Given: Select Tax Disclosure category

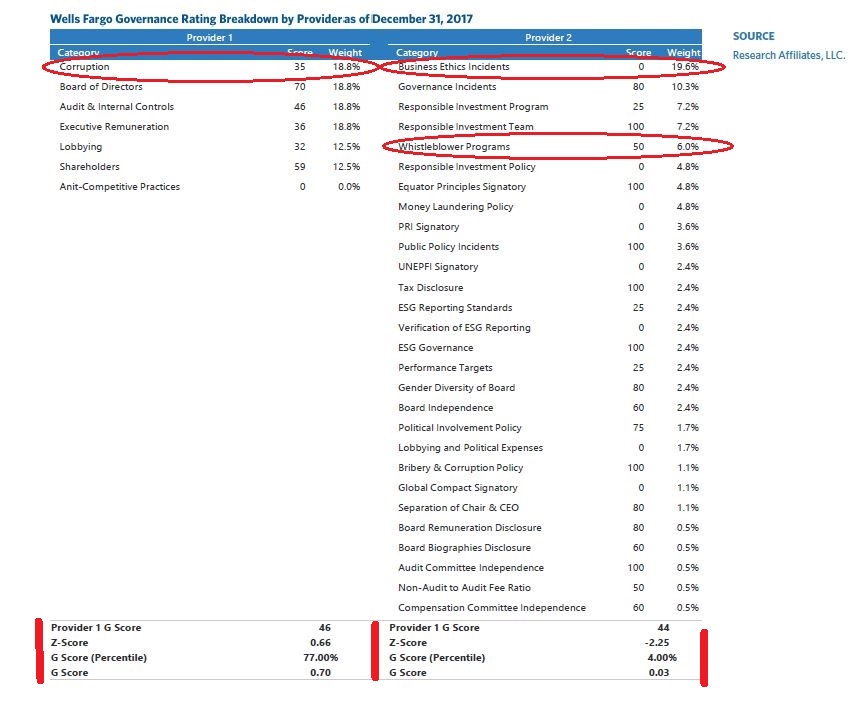Looking at the screenshot, I should pyautogui.click(x=430, y=288).
